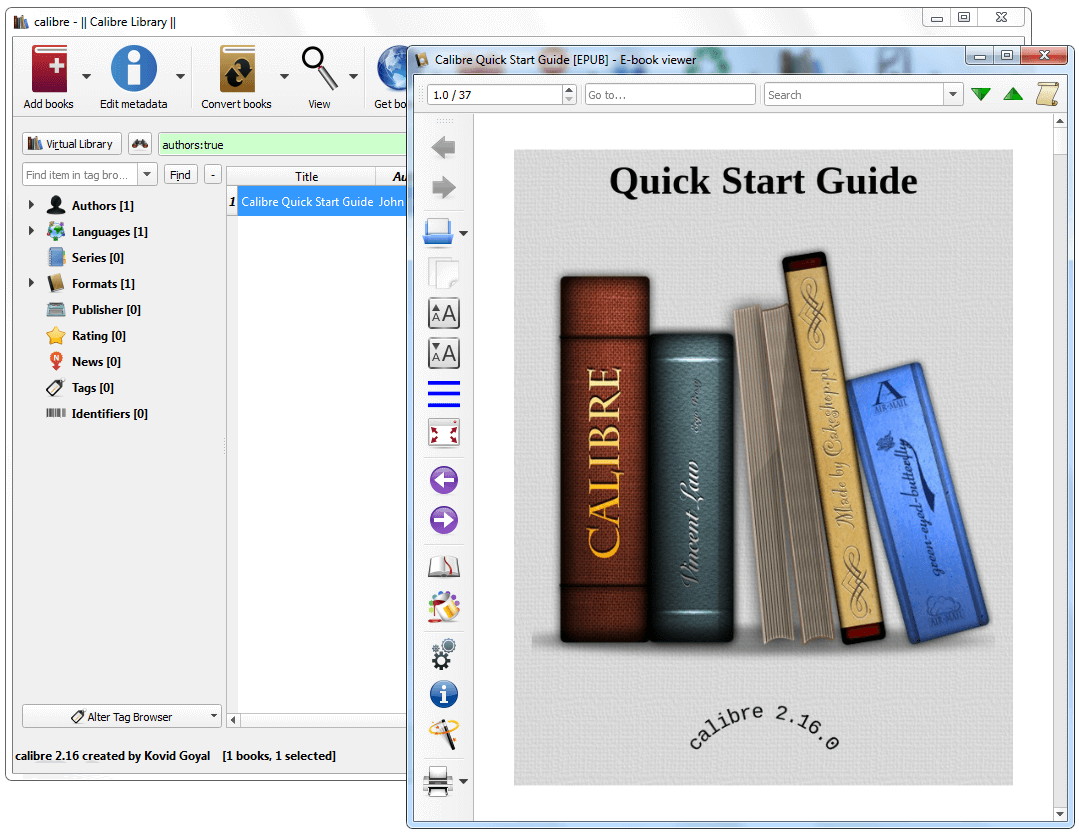Click the binoculars advanced search button
Image resolution: width=1079 pixels, height=833 pixels.
click(140, 144)
